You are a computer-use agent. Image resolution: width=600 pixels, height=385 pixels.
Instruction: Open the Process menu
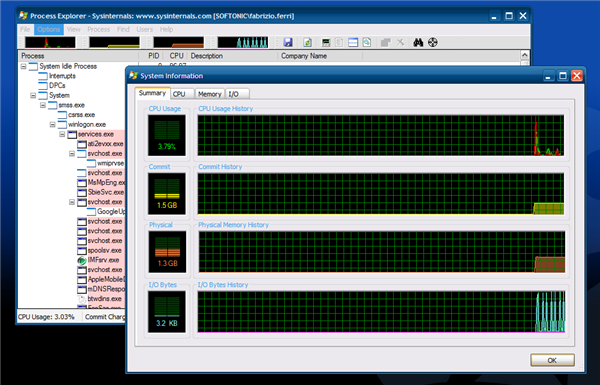(x=98, y=29)
